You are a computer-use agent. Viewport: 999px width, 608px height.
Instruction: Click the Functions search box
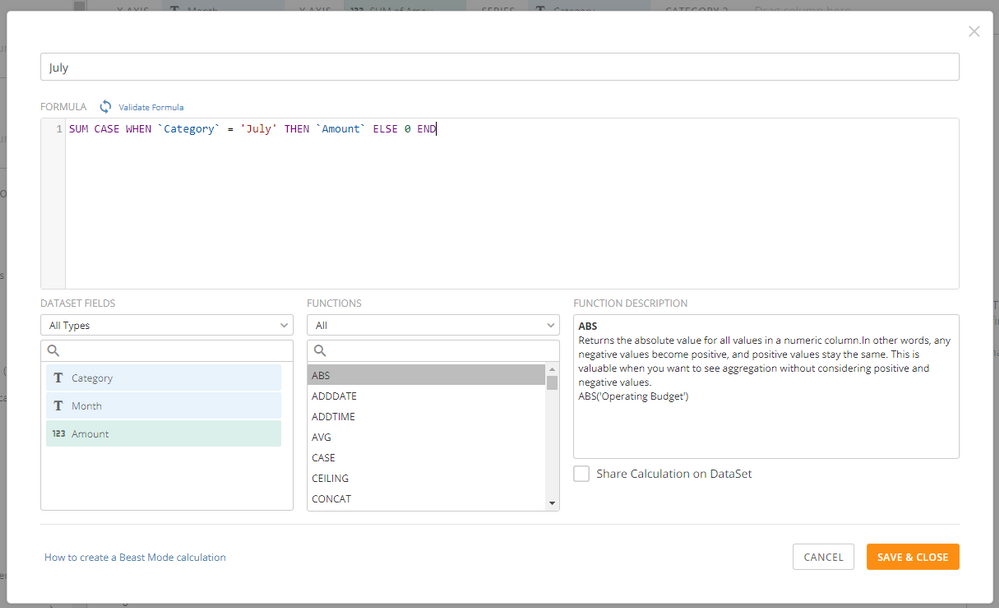click(433, 351)
